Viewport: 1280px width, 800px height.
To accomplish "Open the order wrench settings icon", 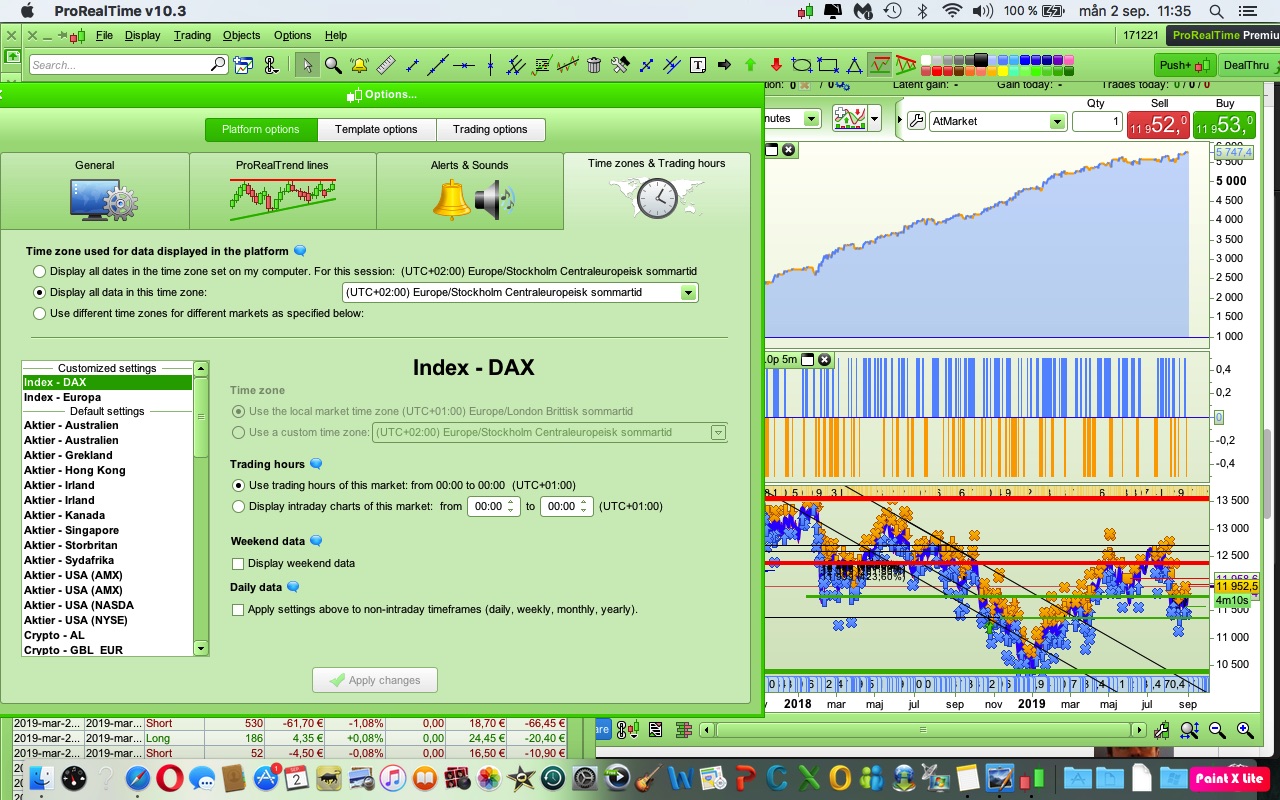I will (x=916, y=121).
